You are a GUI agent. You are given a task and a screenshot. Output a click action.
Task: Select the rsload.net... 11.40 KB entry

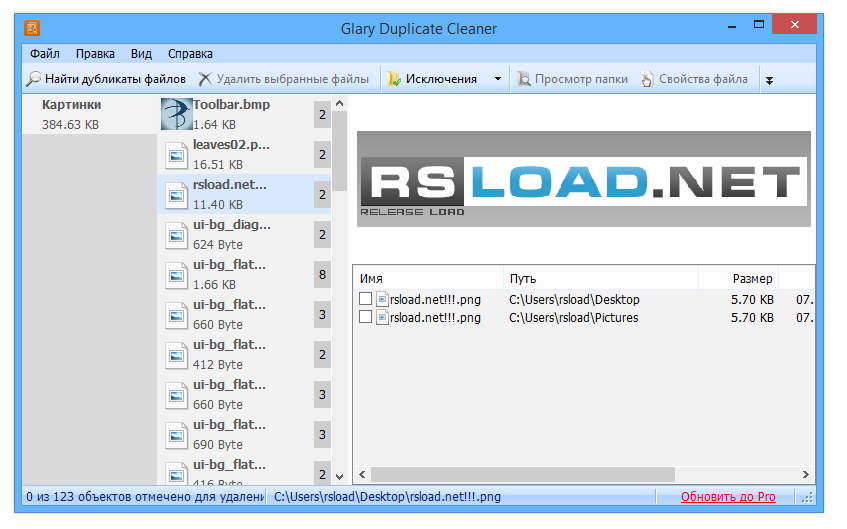pyautogui.click(x=244, y=195)
